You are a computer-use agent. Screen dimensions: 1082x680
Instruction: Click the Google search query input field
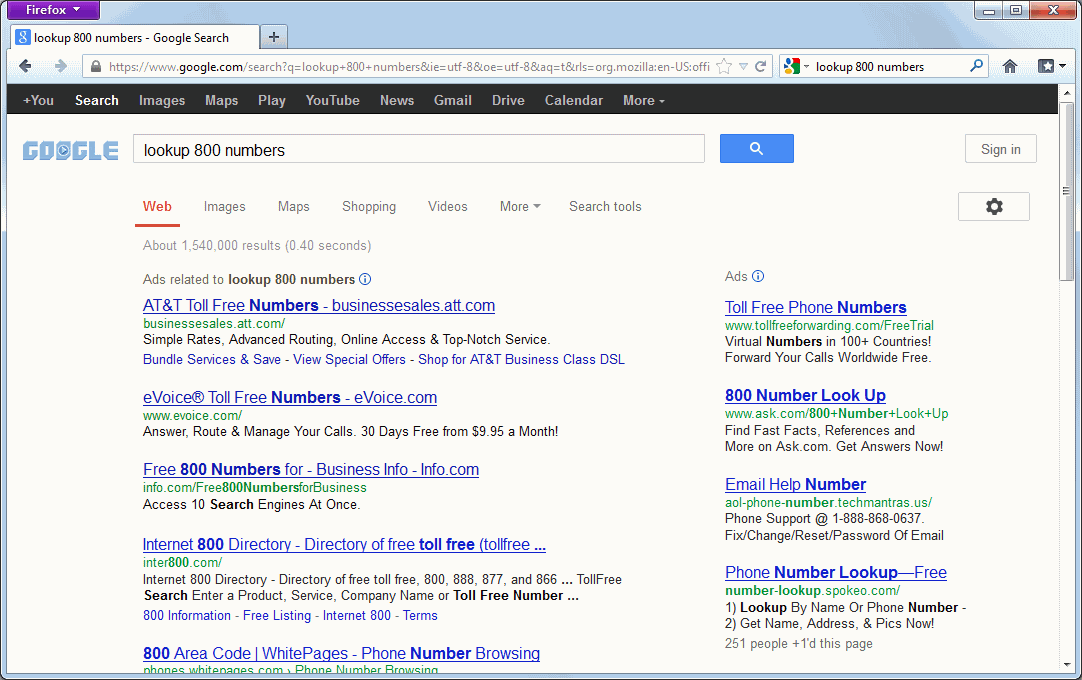(x=419, y=149)
